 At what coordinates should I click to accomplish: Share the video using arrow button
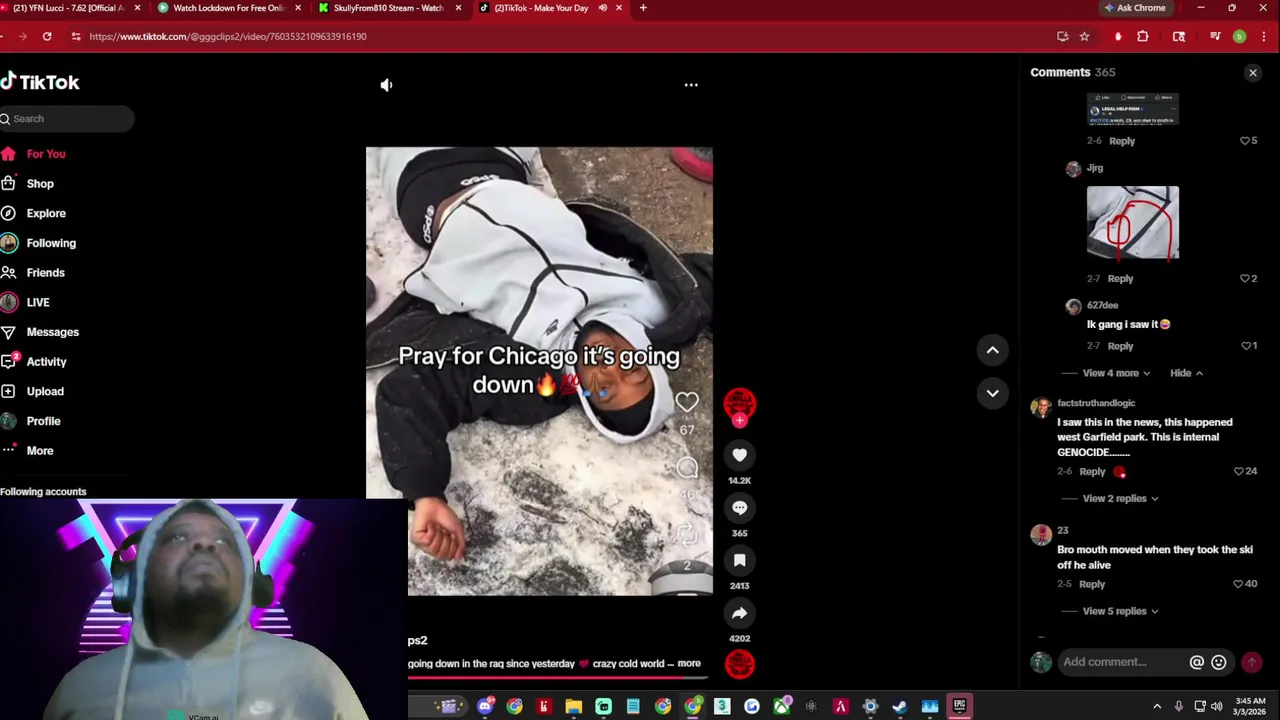tap(740, 613)
